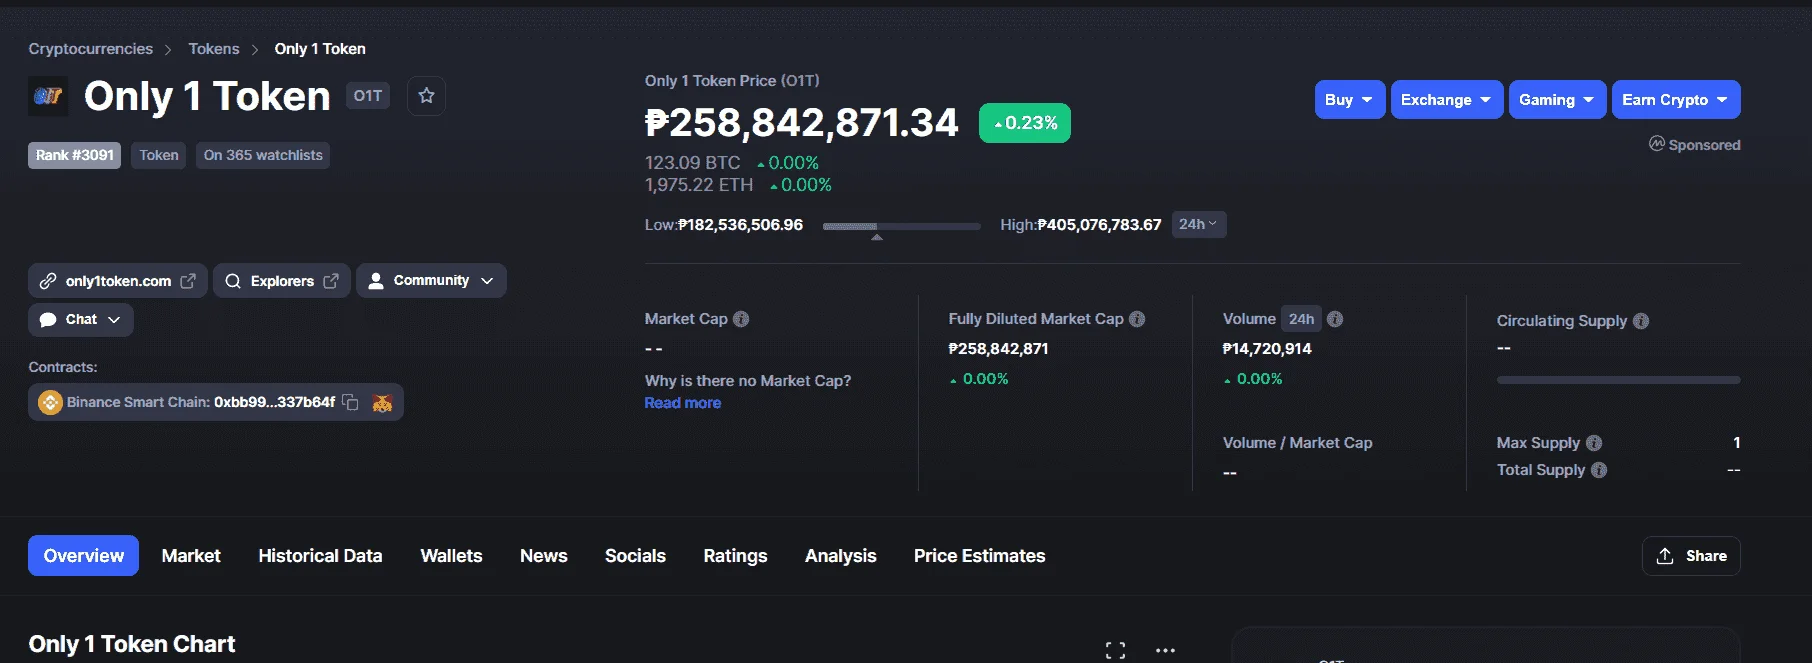Image resolution: width=1812 pixels, height=663 pixels.
Task: Open the Wallets tab
Action: [x=451, y=556]
